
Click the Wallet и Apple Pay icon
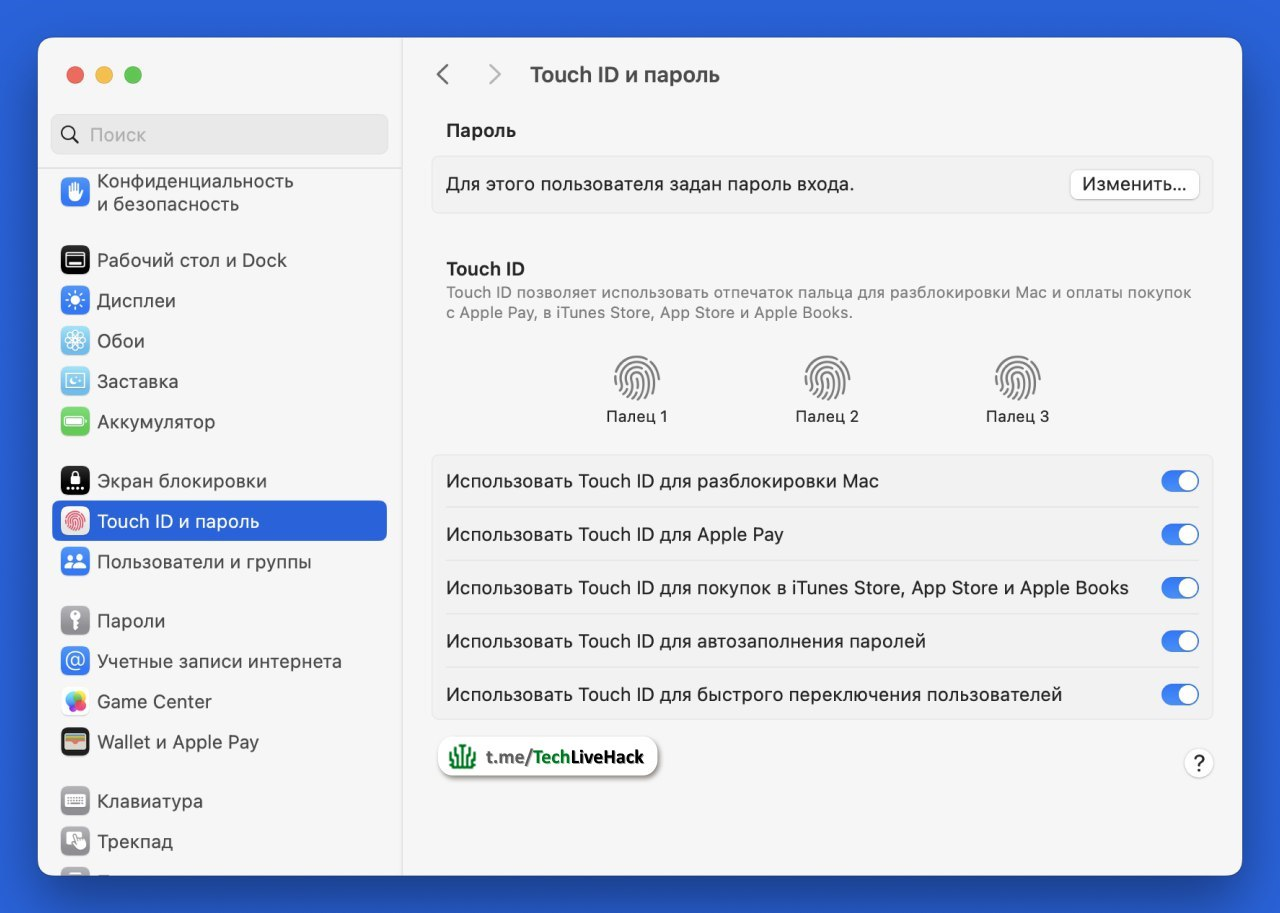(x=75, y=742)
